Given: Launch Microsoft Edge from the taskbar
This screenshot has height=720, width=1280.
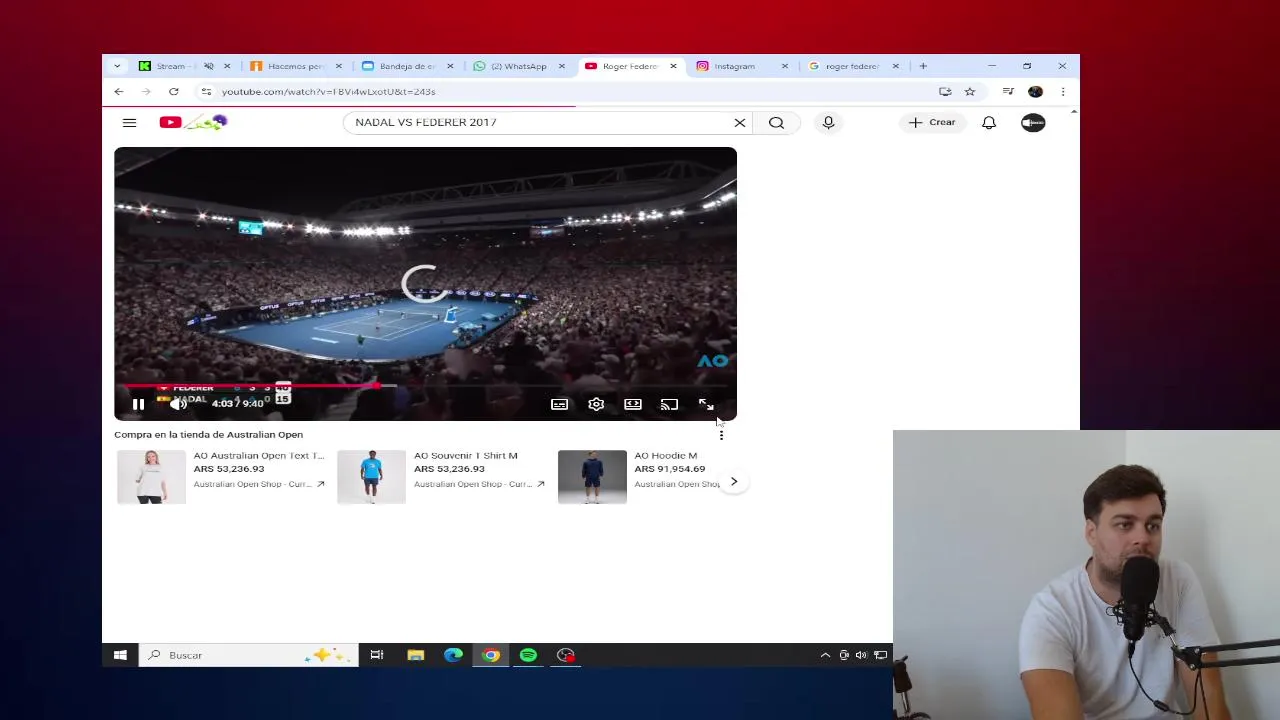Looking at the screenshot, I should pyautogui.click(x=453, y=655).
